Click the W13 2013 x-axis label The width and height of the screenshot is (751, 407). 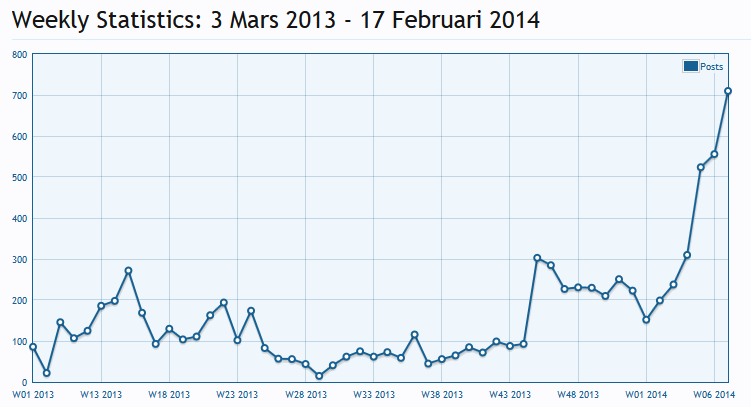pos(101,395)
